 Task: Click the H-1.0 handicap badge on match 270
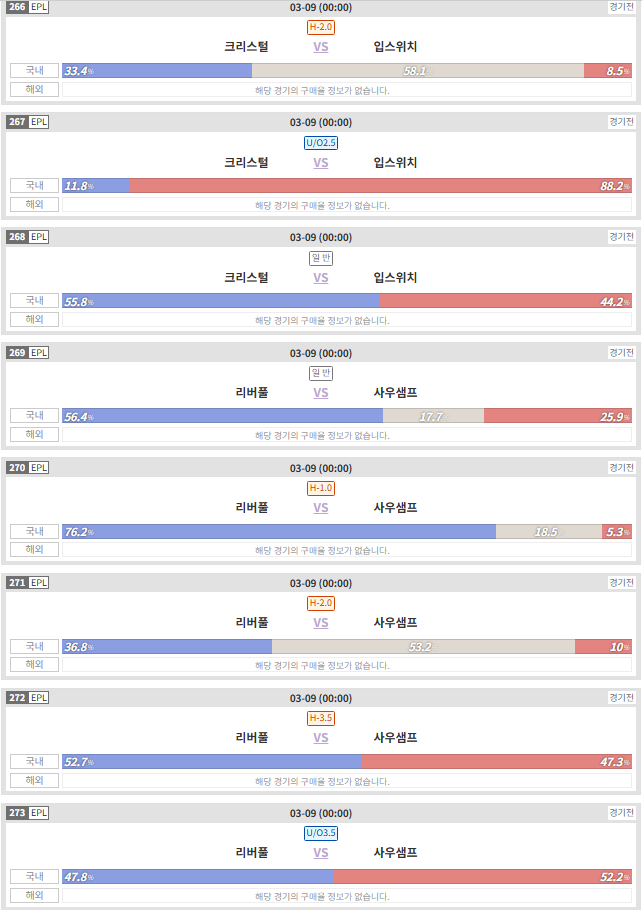320,488
